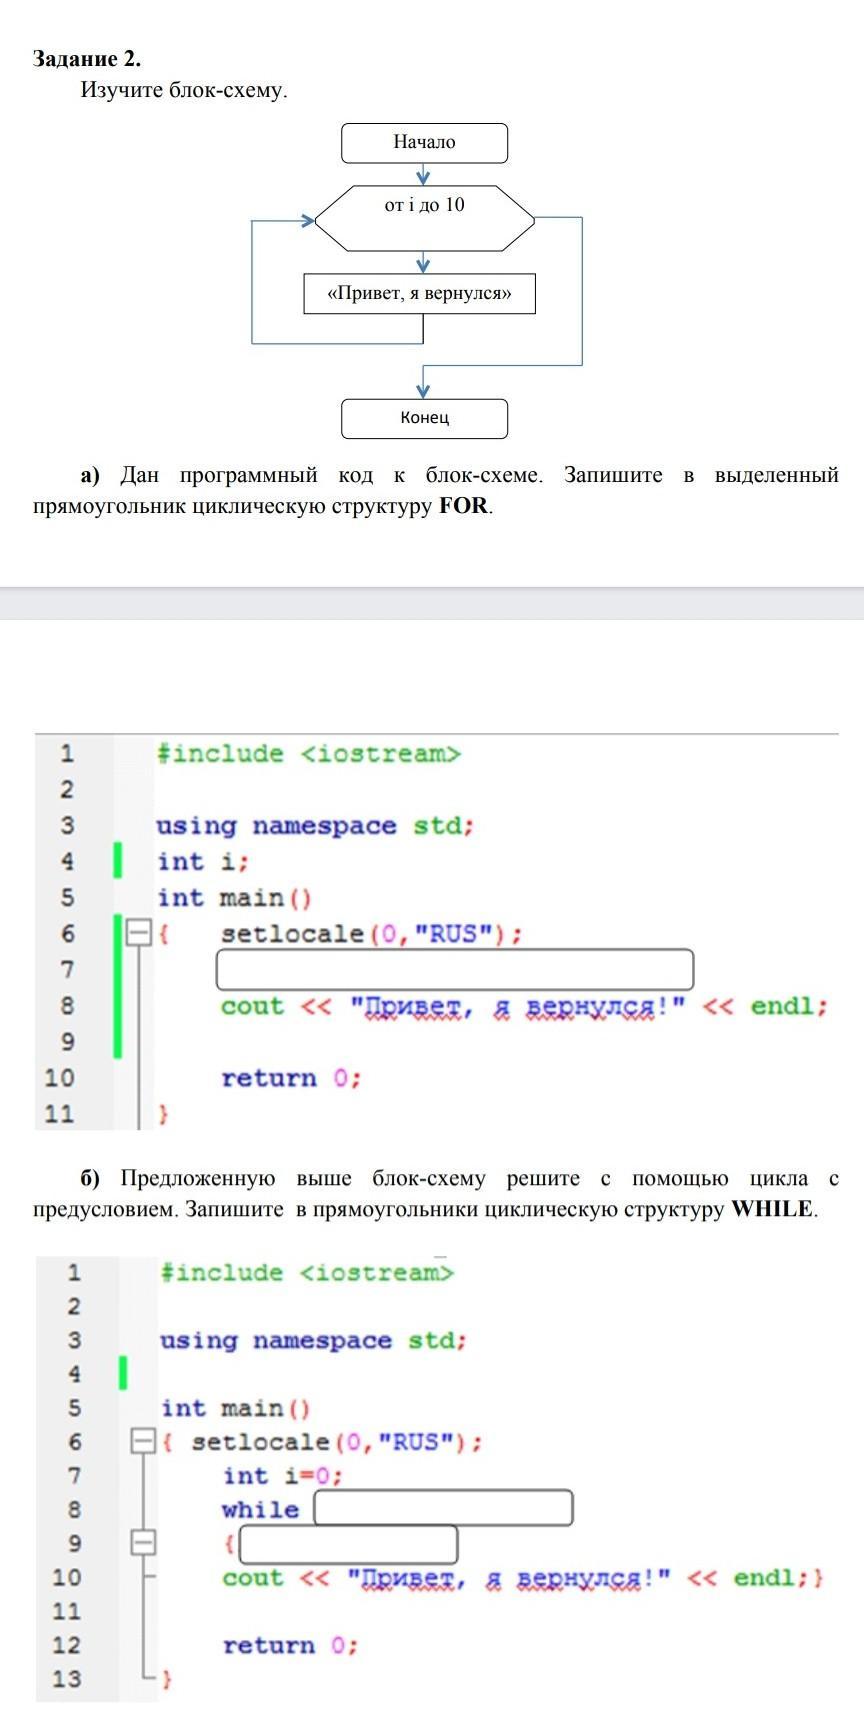
Task: Collapse the fold marker on line 6 of WHILE listing
Action: (144, 1442)
